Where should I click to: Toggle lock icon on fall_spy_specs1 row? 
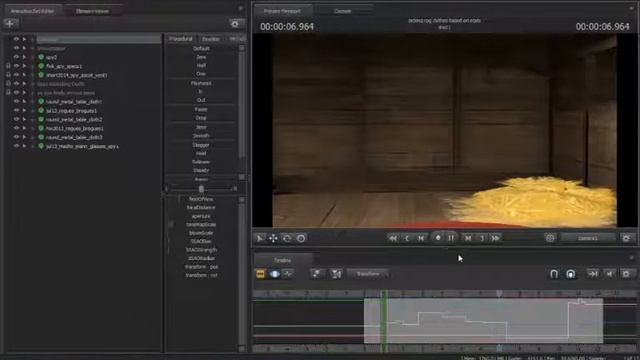coord(8,66)
